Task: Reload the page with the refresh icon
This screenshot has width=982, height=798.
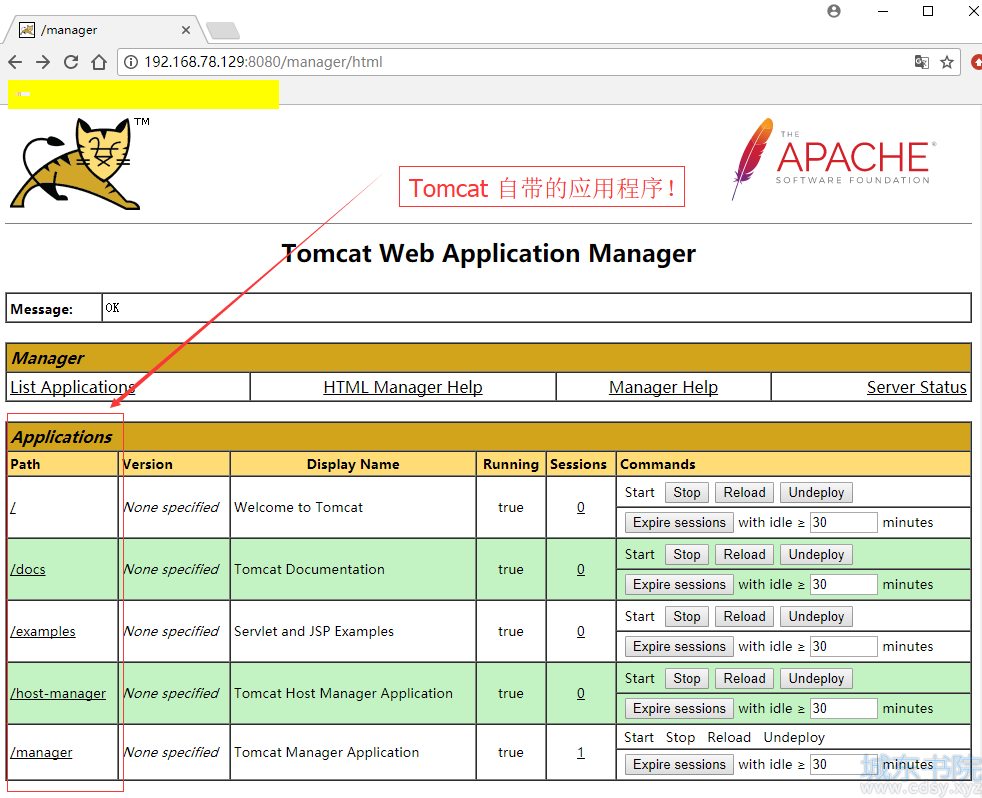Action: pyautogui.click(x=71, y=62)
